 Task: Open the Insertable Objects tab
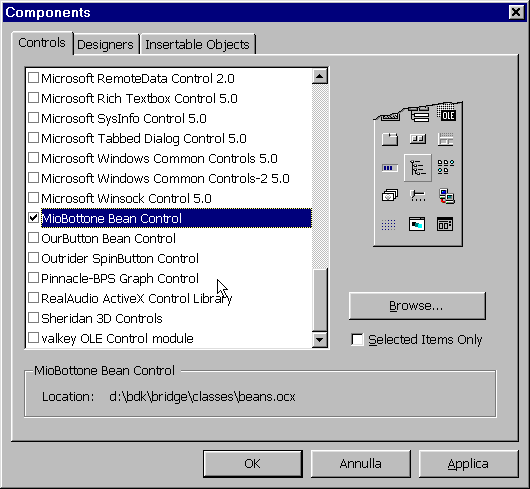[x=197, y=45]
